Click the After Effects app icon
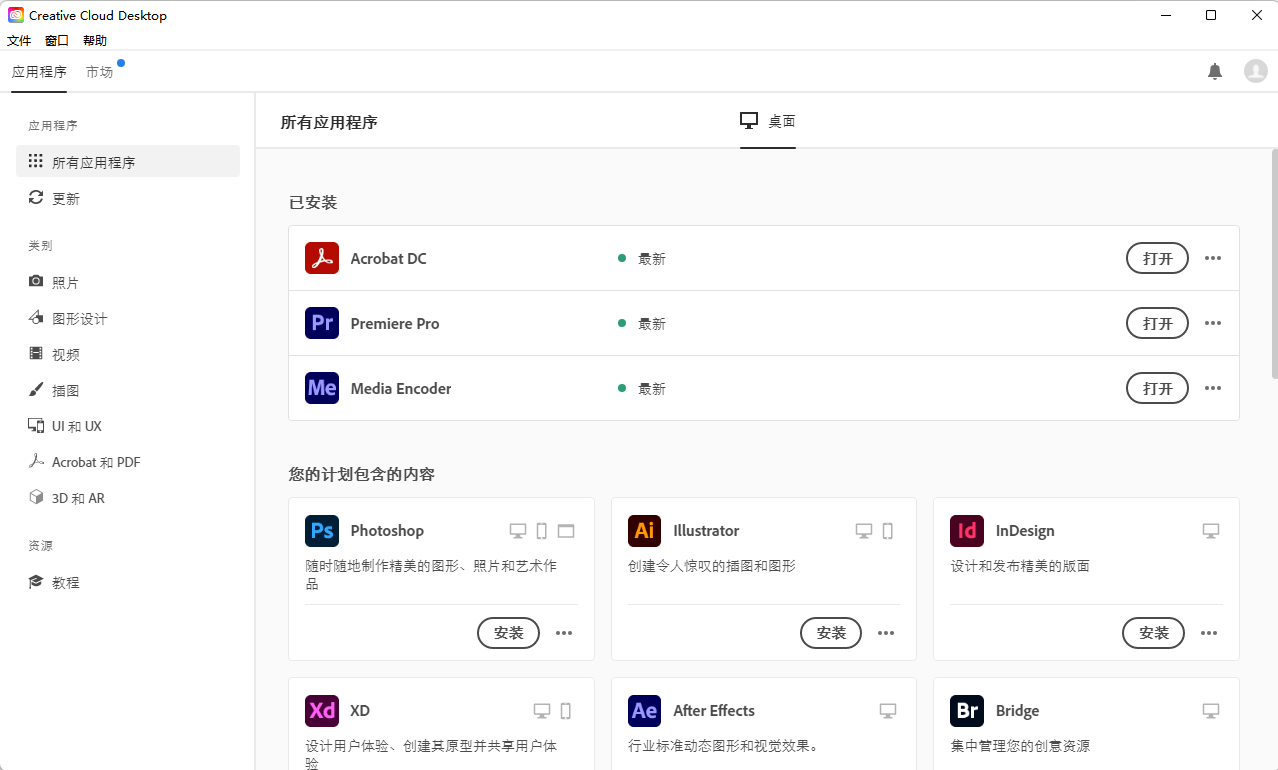The width and height of the screenshot is (1278, 770). click(645, 710)
